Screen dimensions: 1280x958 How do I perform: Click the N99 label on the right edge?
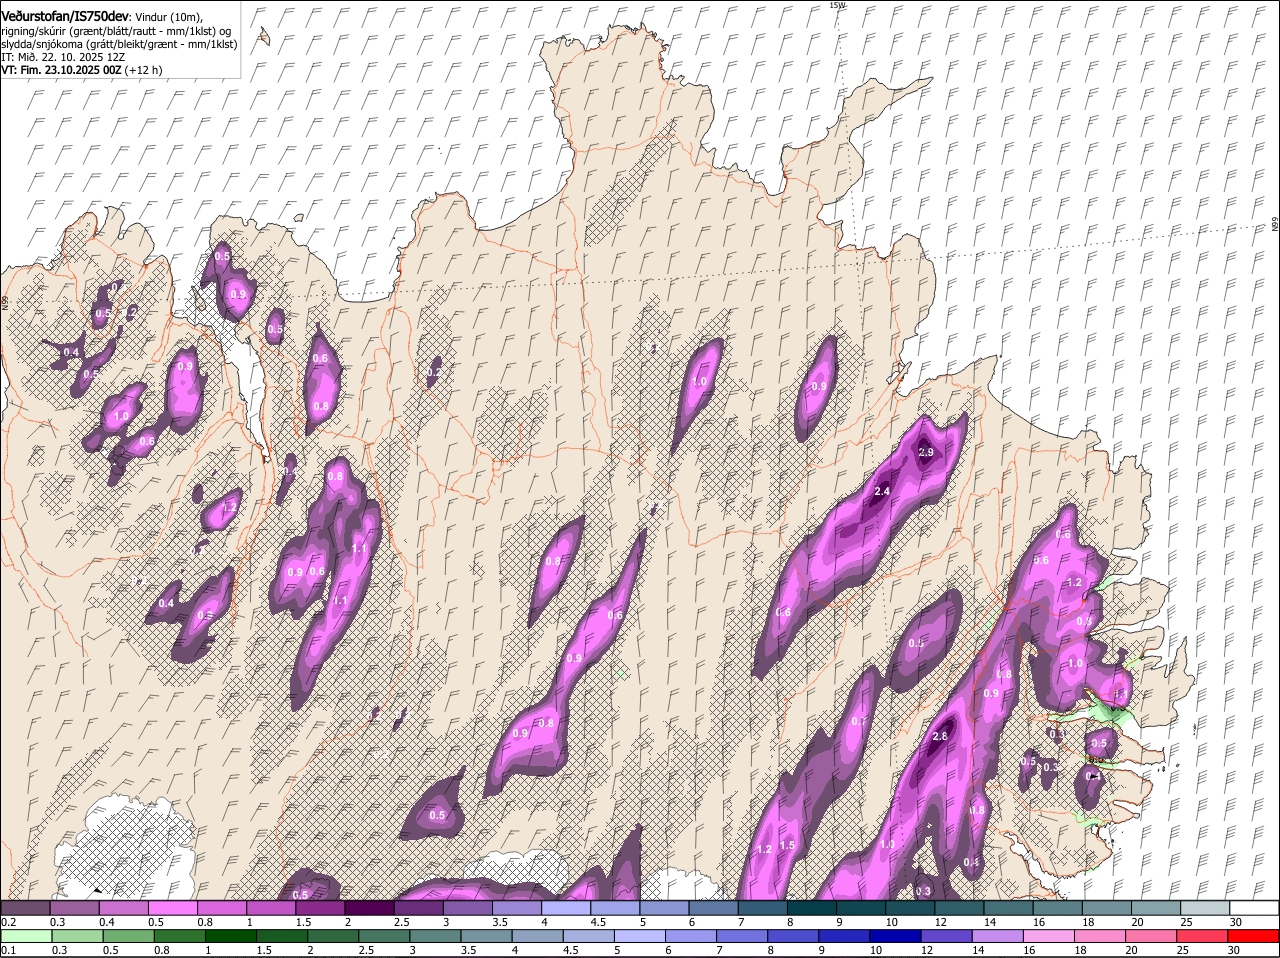point(1275,225)
